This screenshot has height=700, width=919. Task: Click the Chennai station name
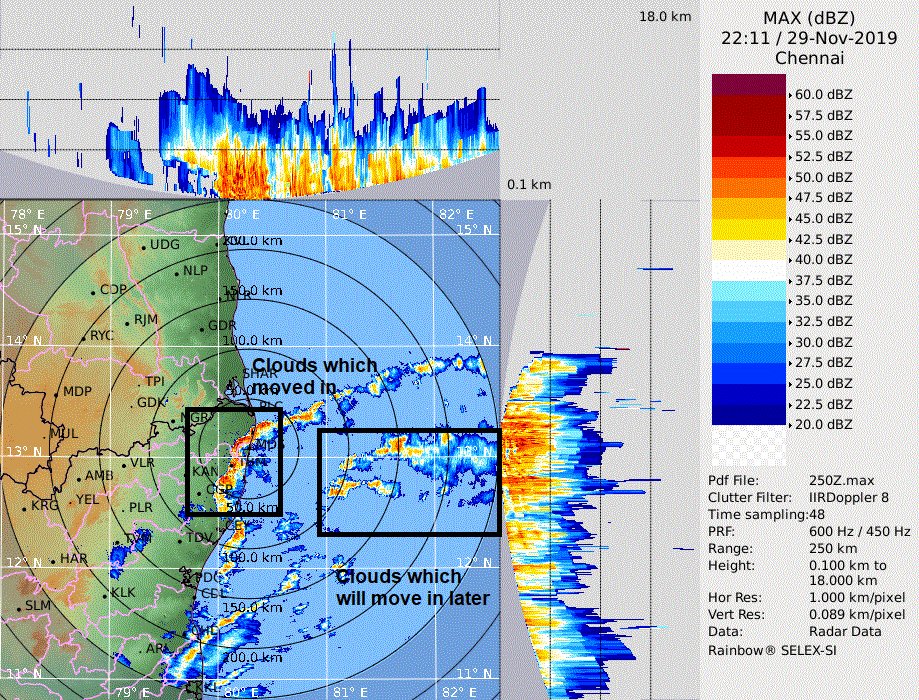(x=809, y=58)
